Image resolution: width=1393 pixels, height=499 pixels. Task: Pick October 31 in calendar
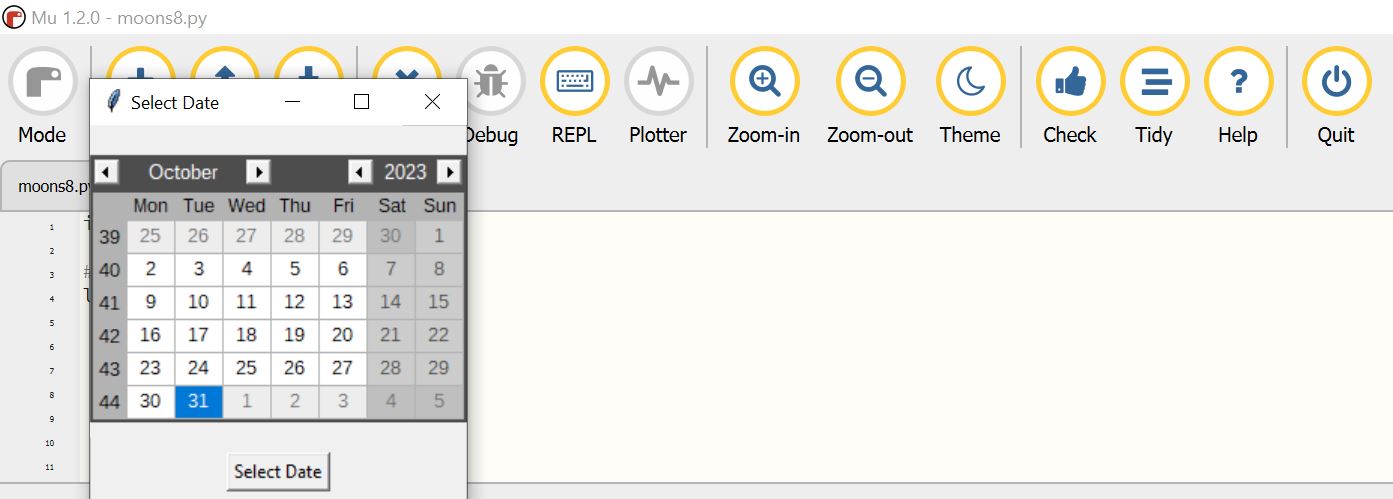click(x=198, y=401)
